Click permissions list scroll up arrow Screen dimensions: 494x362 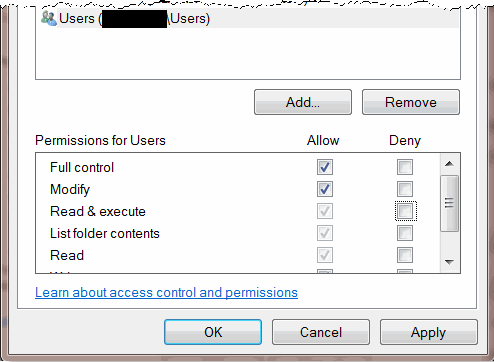pyautogui.click(x=449, y=164)
